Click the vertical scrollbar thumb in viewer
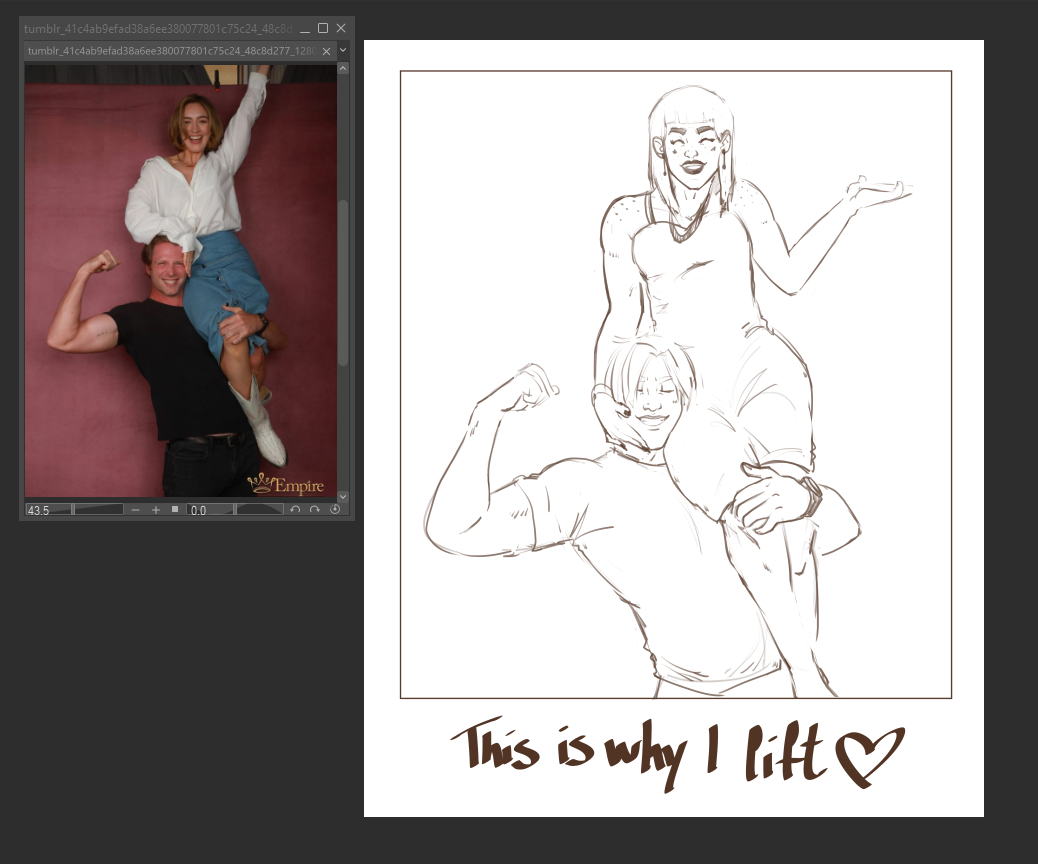Image resolution: width=1038 pixels, height=864 pixels. 343,280
